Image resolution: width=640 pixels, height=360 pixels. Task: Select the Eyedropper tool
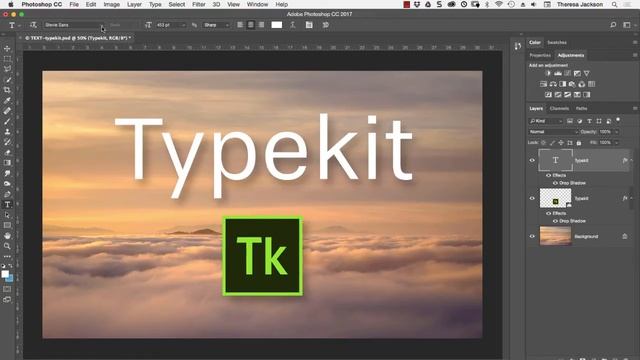[7, 100]
